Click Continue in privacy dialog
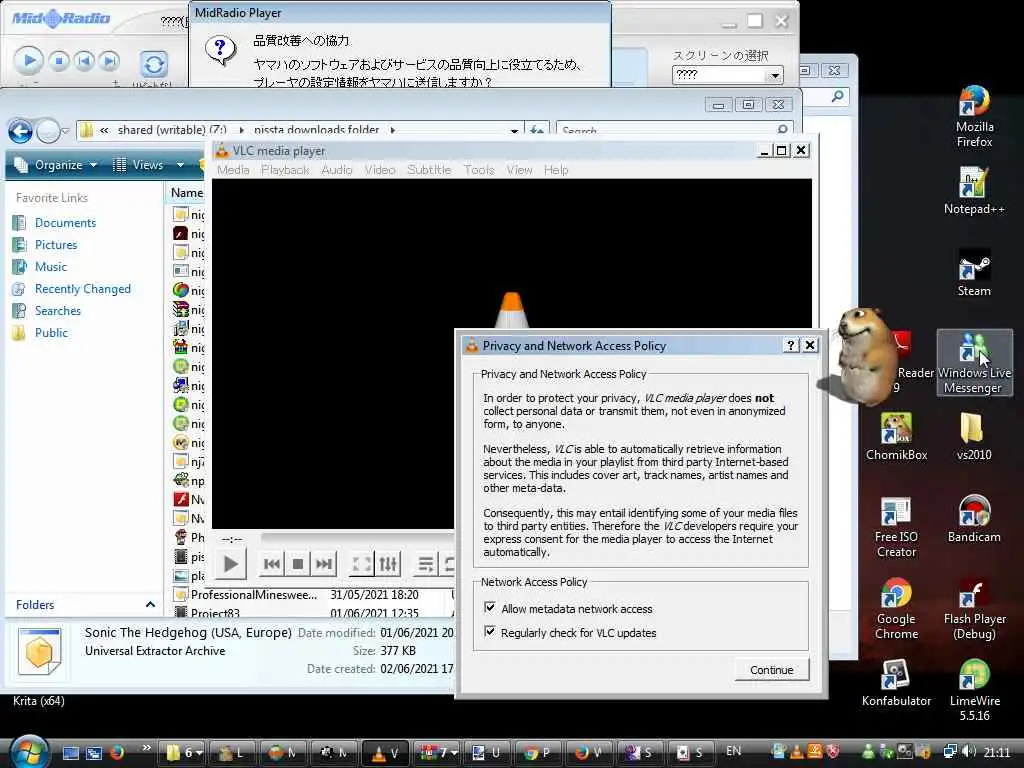 pos(771,670)
